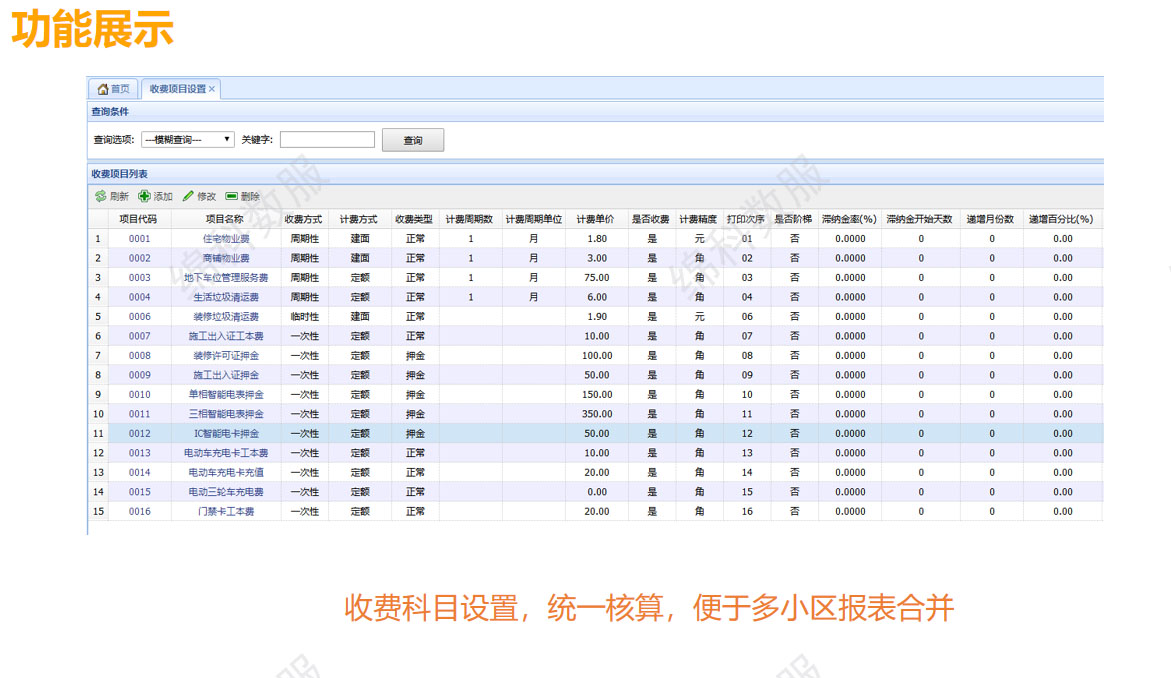Open the 首页 home tab
The image size is (1171, 678).
(114, 89)
